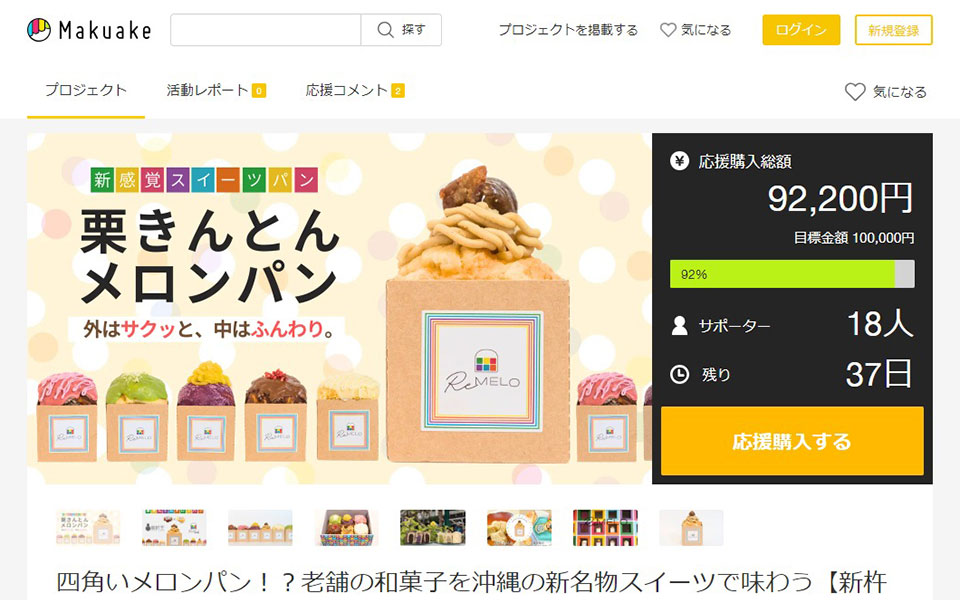Viewport: 960px width, 600px height.
Task: Open プロジェクトを掲載する link
Action: (x=568, y=30)
